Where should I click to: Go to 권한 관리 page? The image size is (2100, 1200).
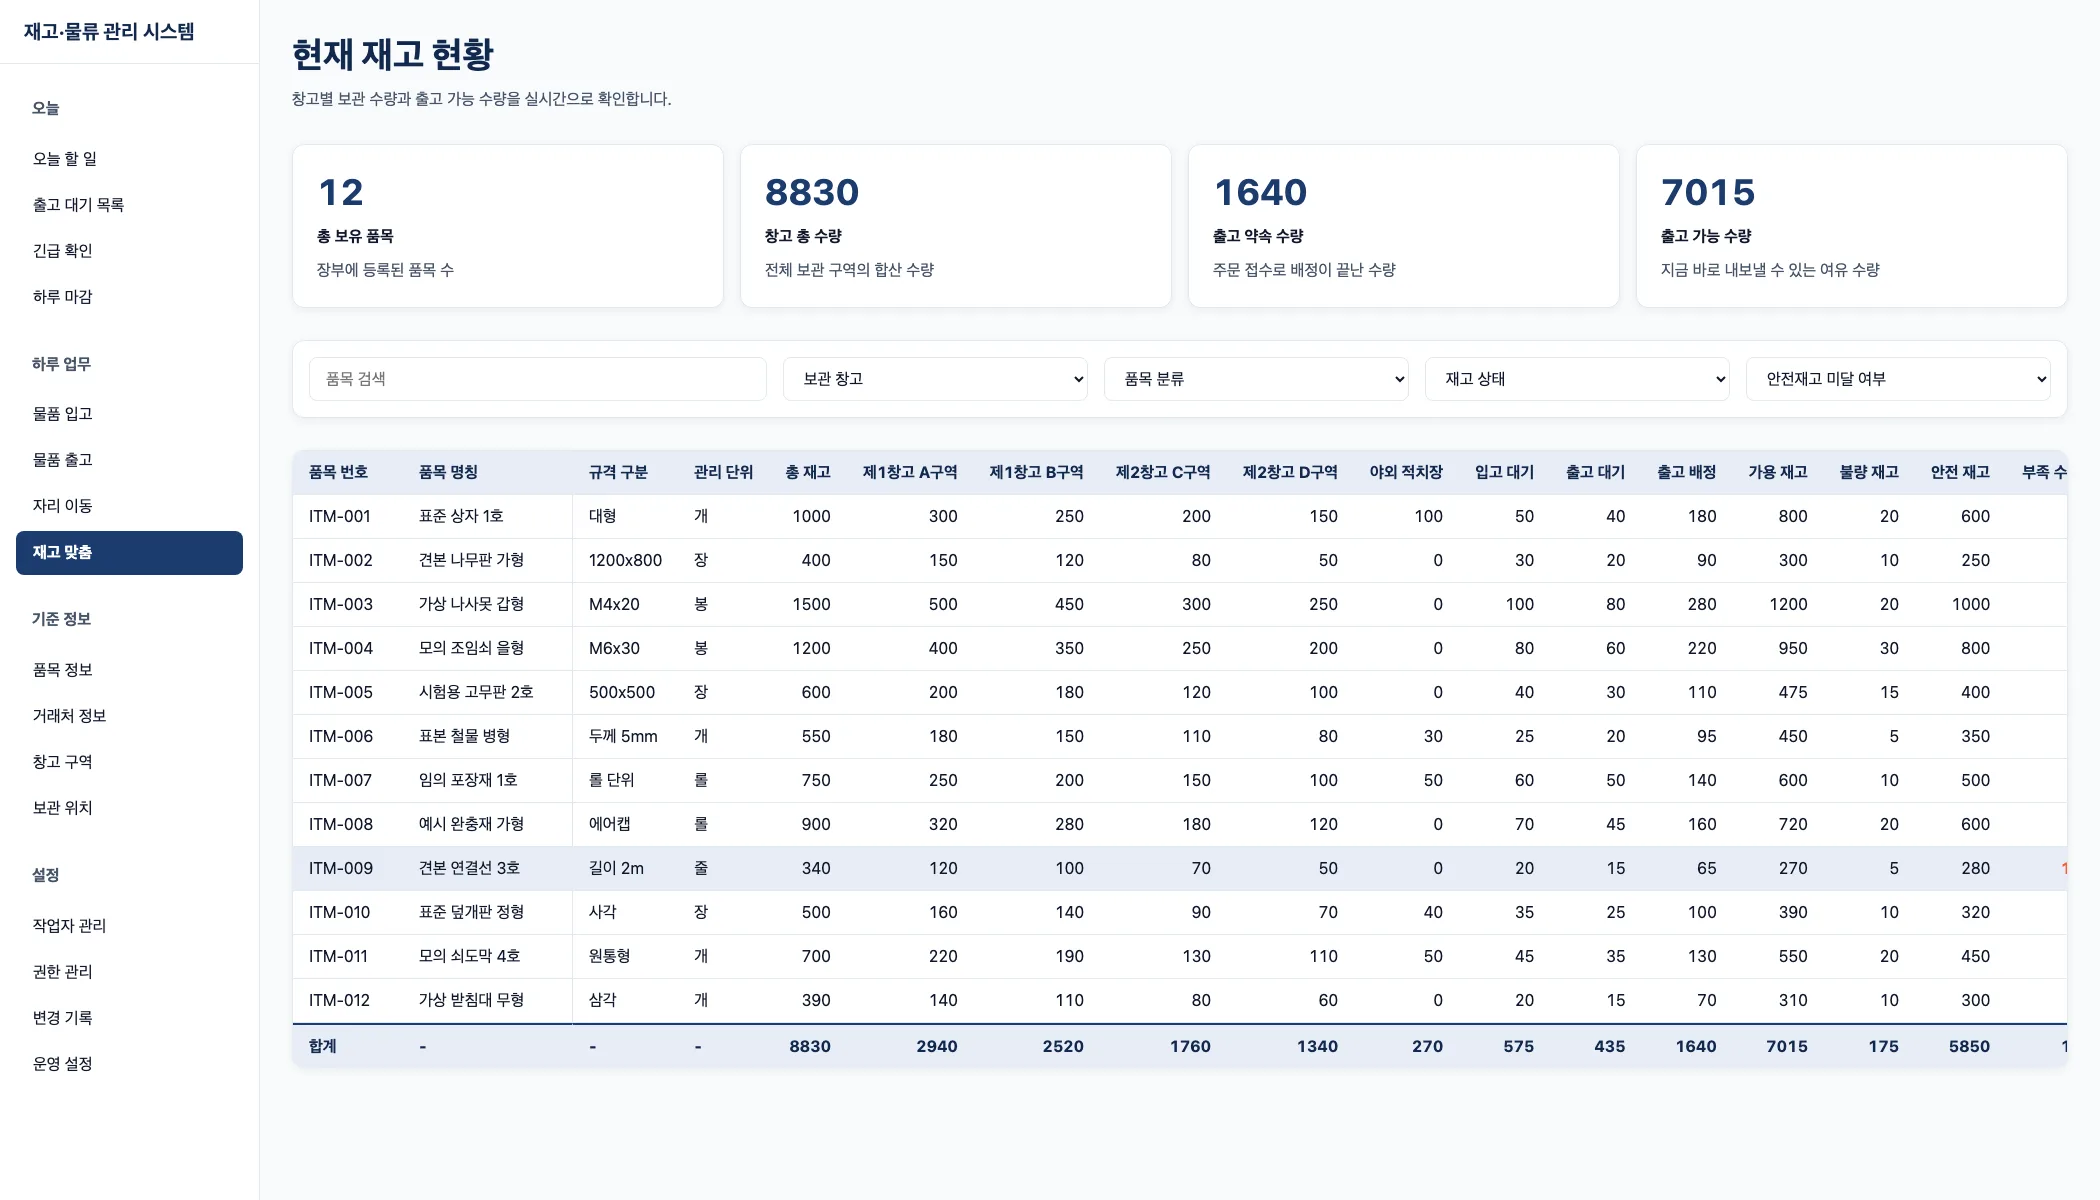click(x=129, y=972)
